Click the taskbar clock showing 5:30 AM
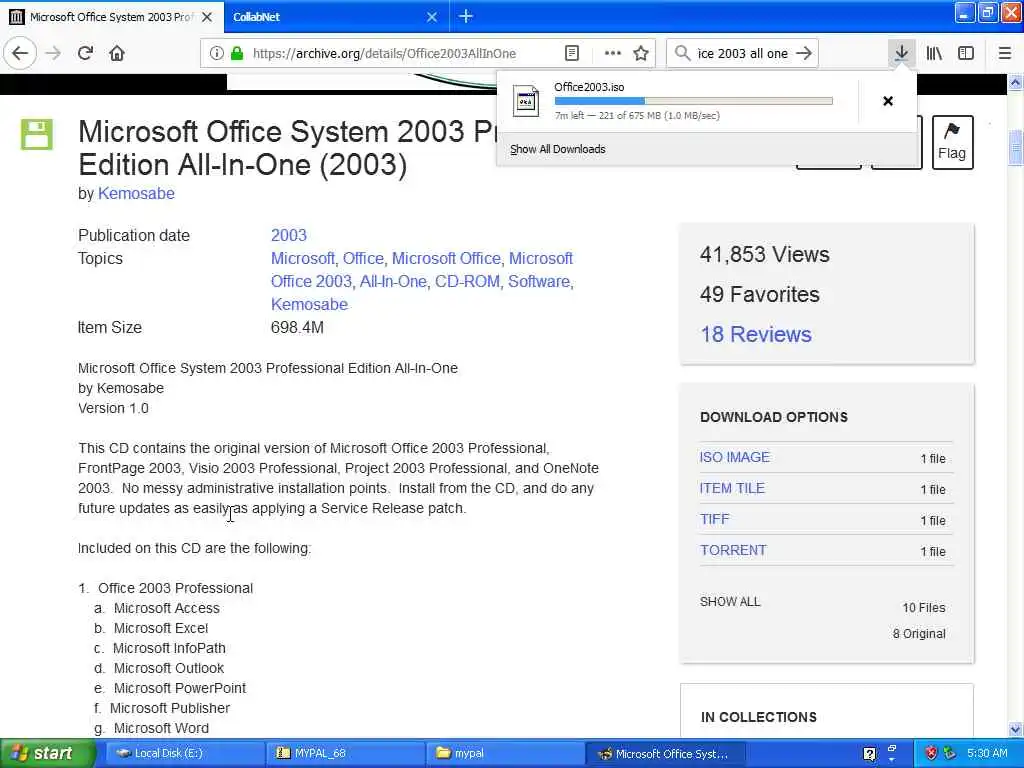This screenshot has height=768, width=1024. [x=987, y=753]
